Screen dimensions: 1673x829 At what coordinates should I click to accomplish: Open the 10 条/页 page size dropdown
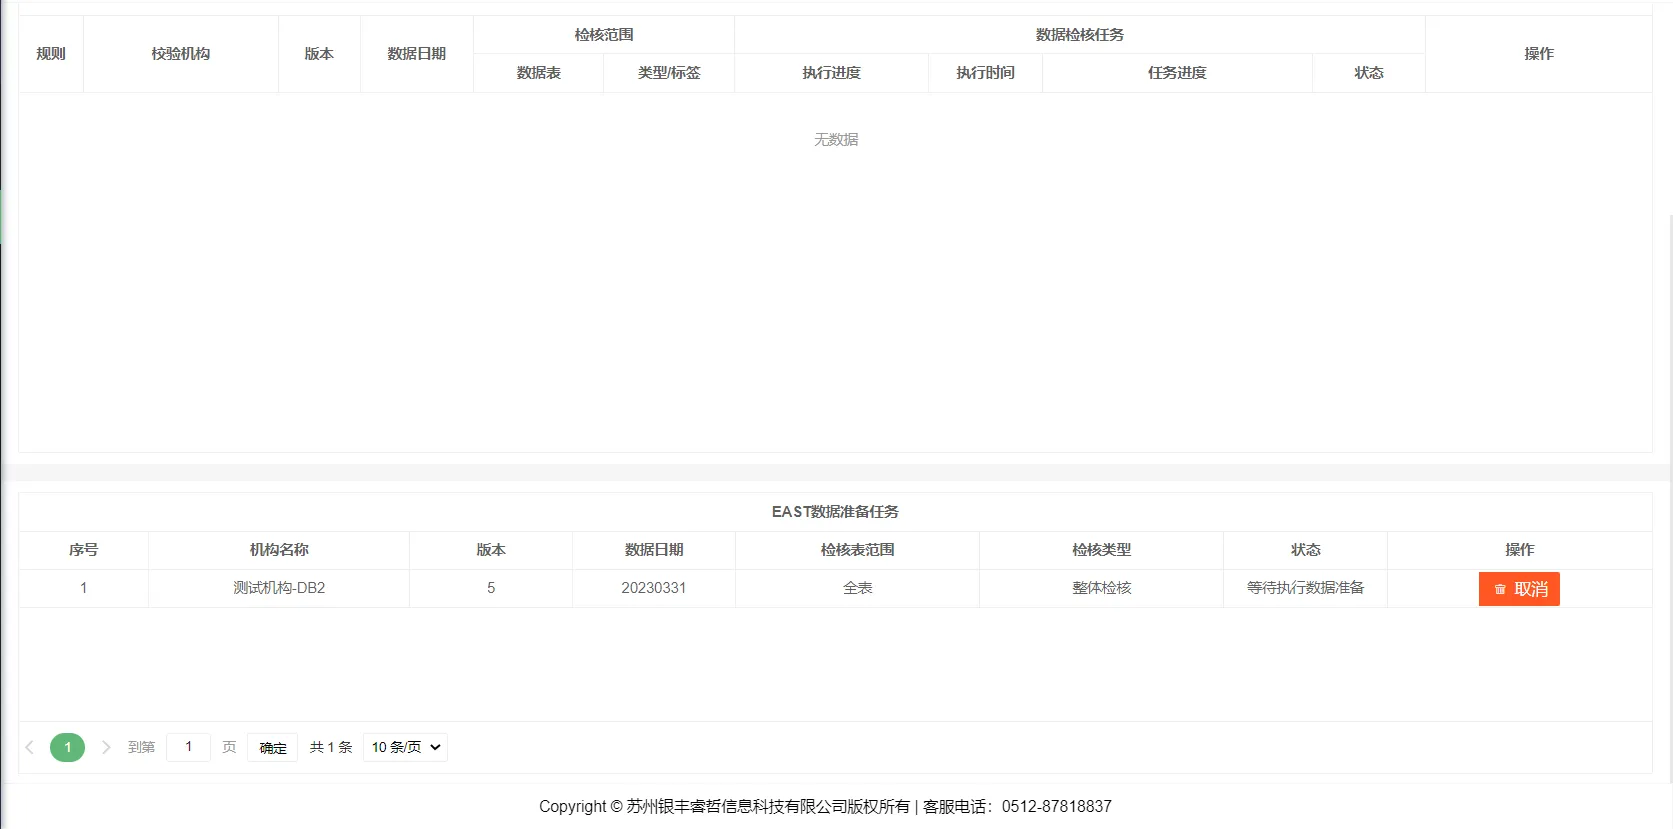click(405, 747)
